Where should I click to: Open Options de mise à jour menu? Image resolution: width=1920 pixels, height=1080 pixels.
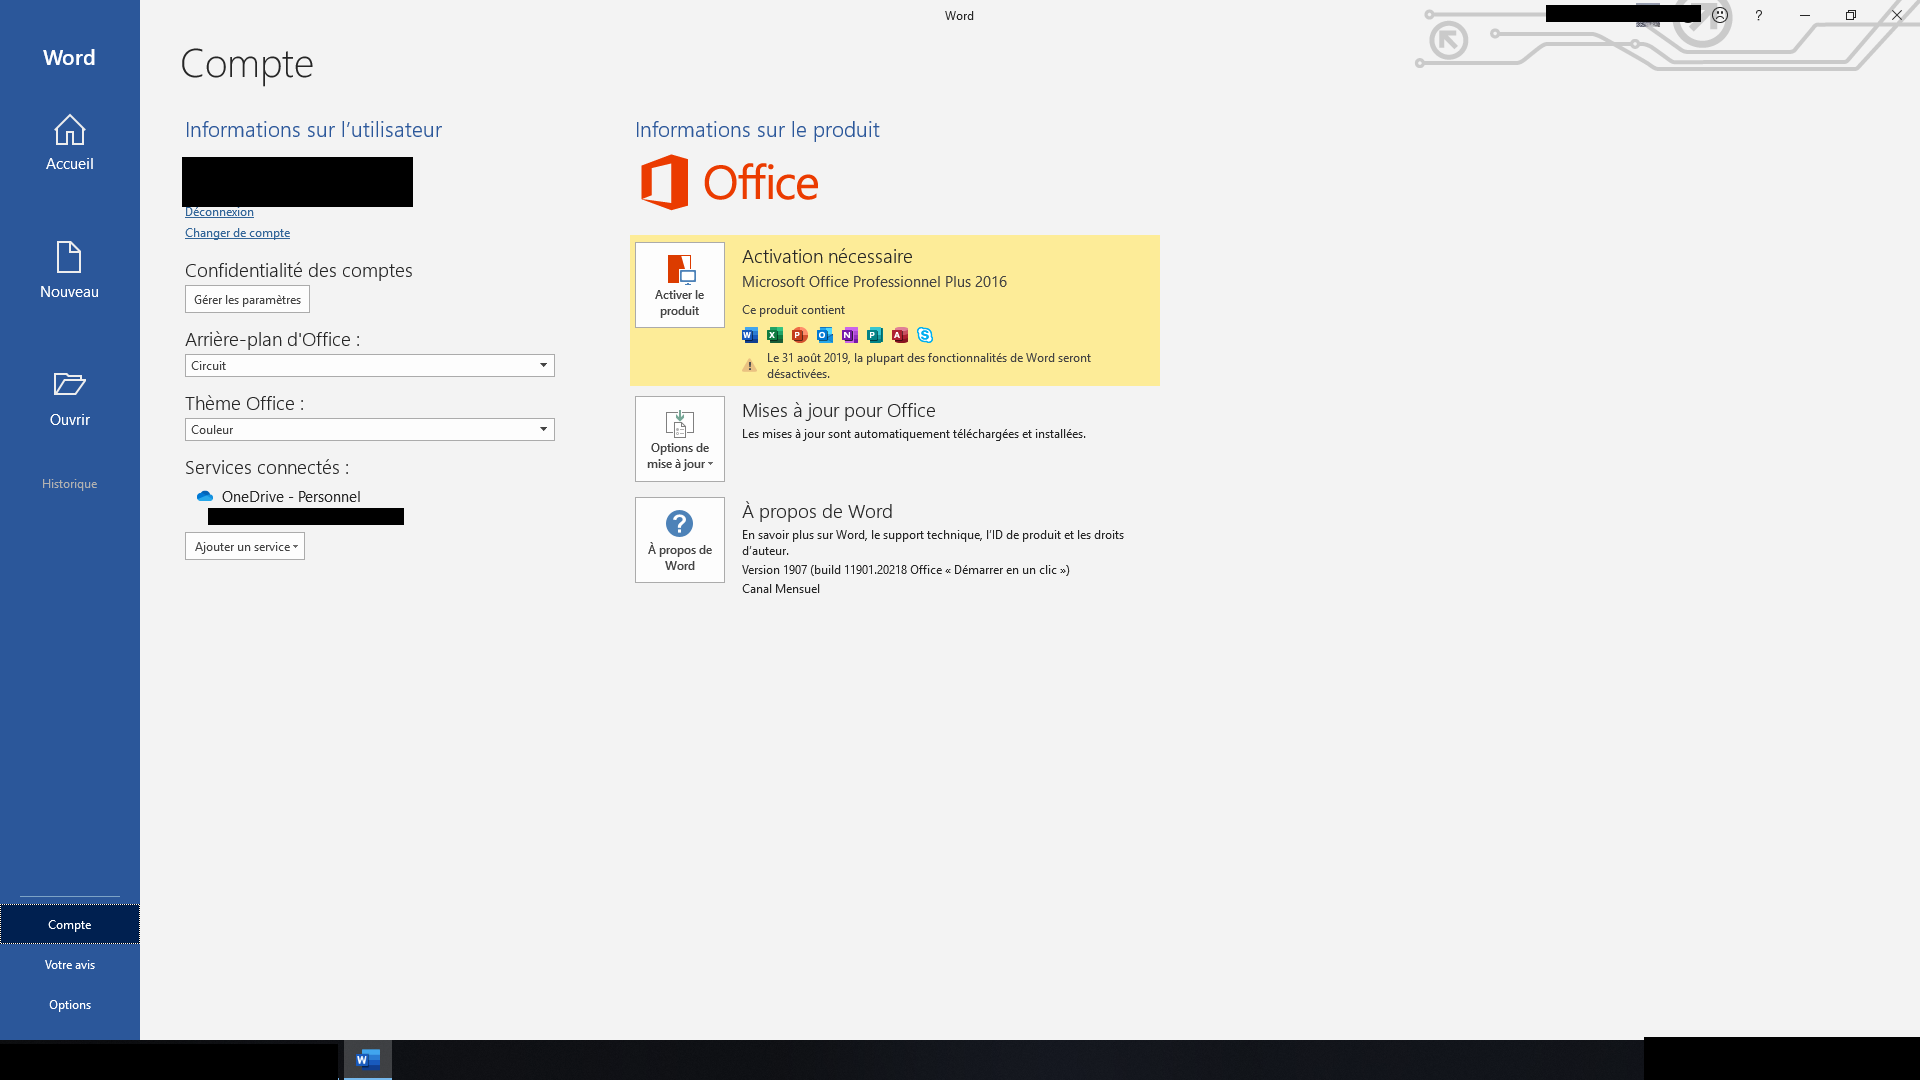pyautogui.click(x=680, y=439)
